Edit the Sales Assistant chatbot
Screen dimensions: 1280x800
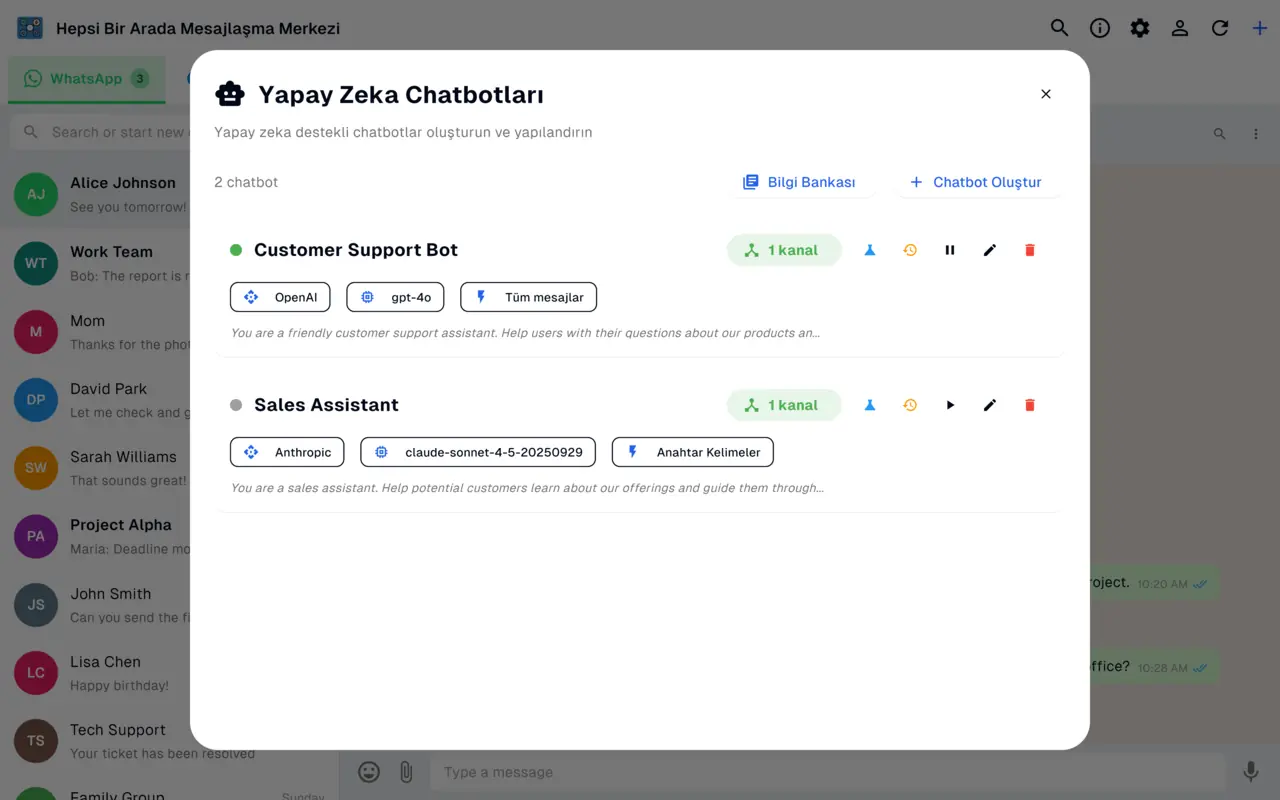pos(990,405)
